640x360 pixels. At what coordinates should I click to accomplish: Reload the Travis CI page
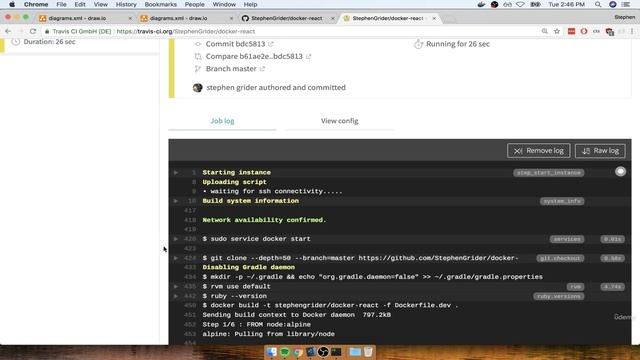33,31
